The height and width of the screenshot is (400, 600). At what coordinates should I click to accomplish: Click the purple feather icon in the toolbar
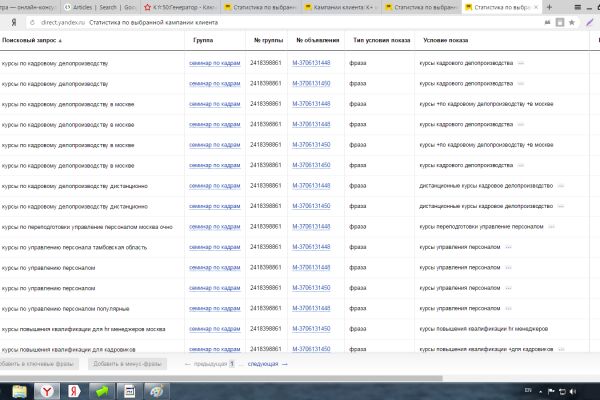click(x=590, y=22)
